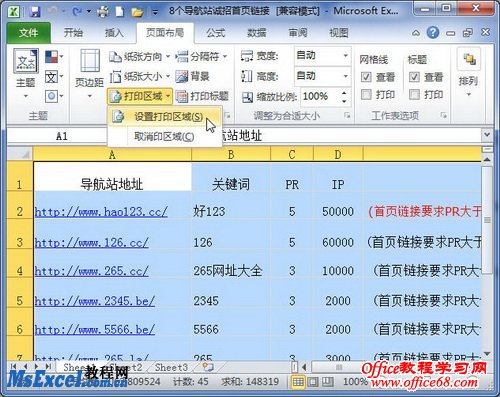This screenshot has height=397, width=500.
Task: Select Clear Print Area (取消印区域) menu item
Action: coord(165,137)
